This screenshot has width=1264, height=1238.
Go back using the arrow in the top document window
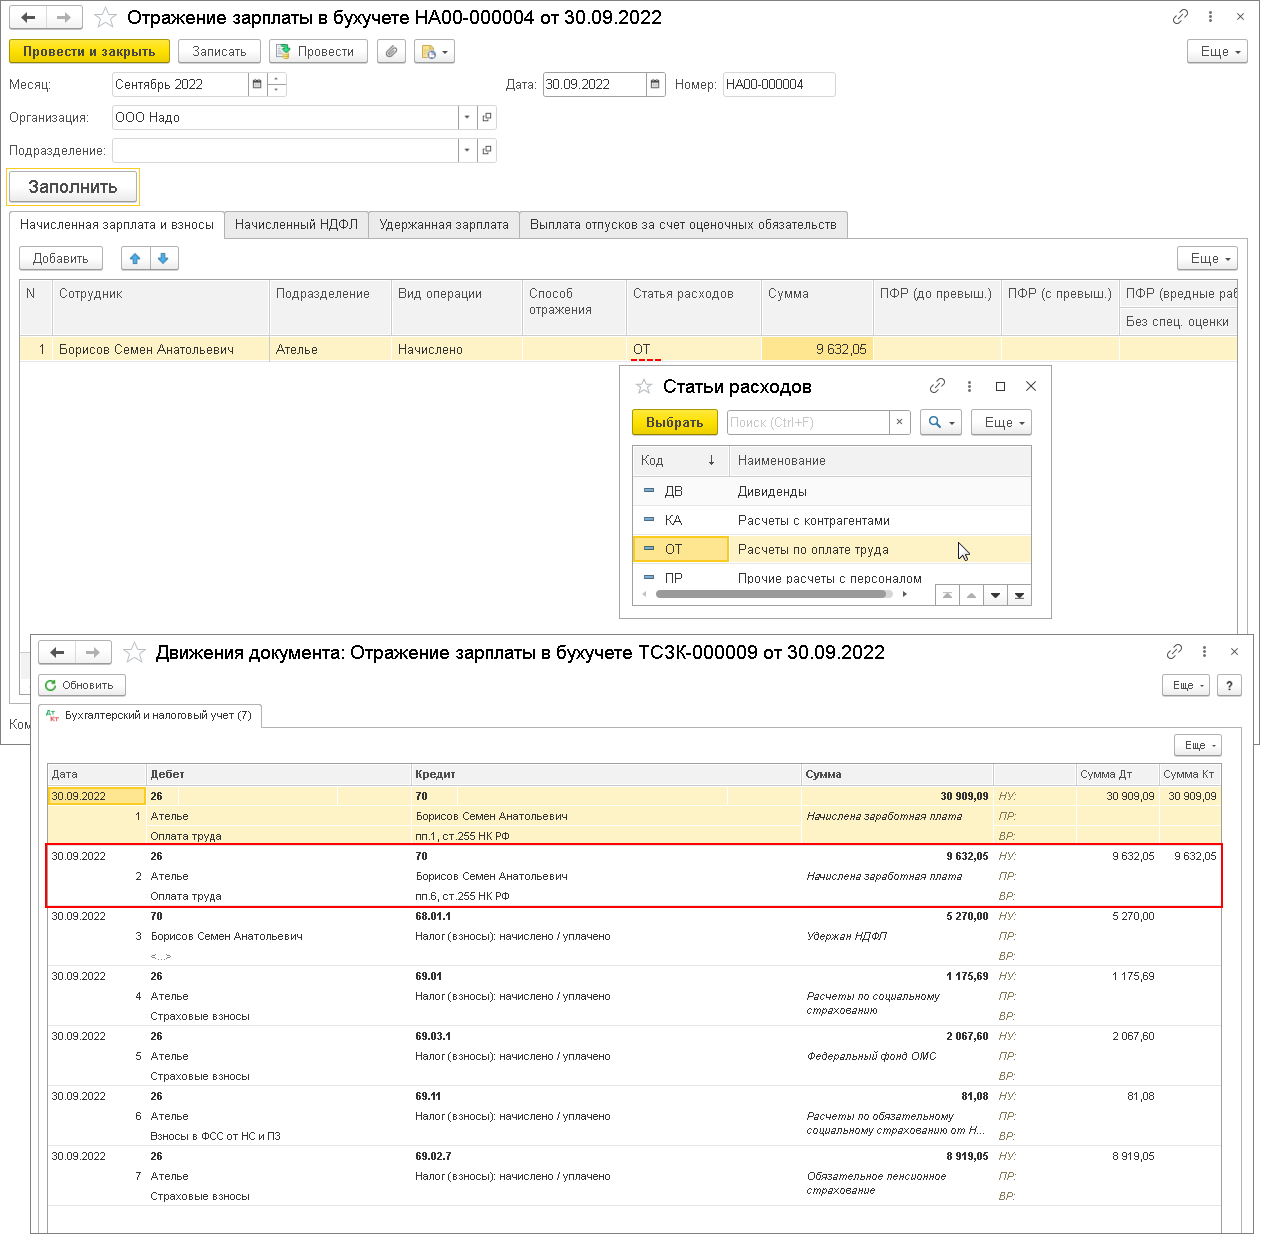point(29,18)
